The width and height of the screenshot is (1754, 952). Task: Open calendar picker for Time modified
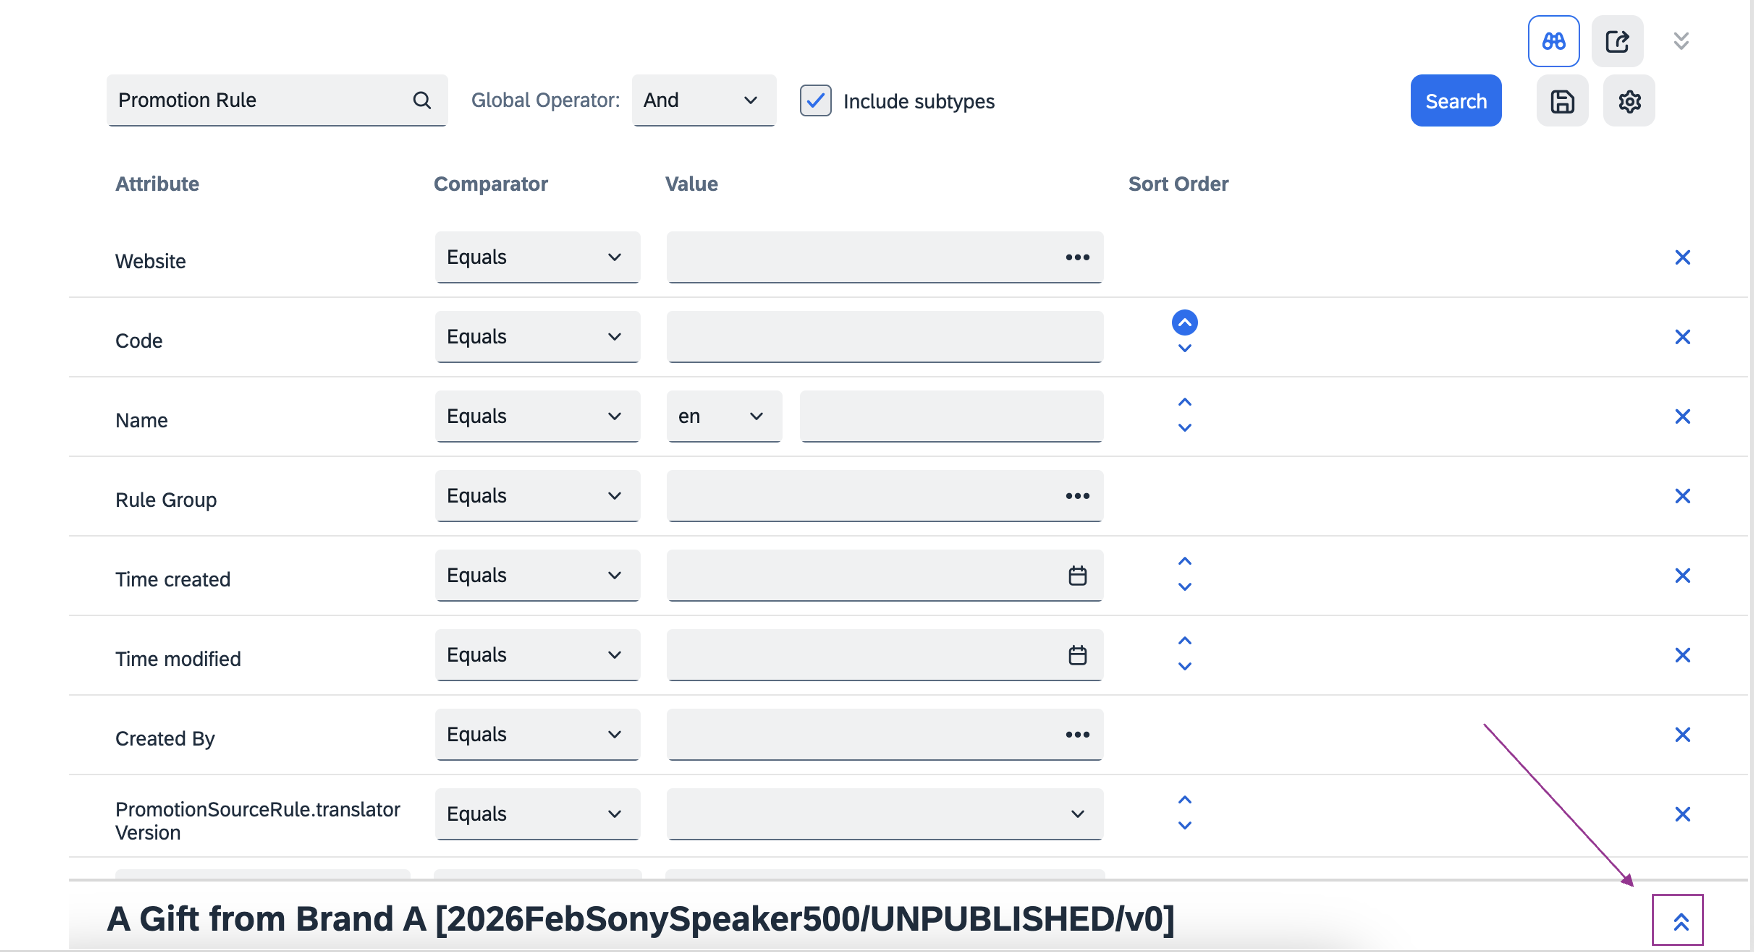[1077, 655]
